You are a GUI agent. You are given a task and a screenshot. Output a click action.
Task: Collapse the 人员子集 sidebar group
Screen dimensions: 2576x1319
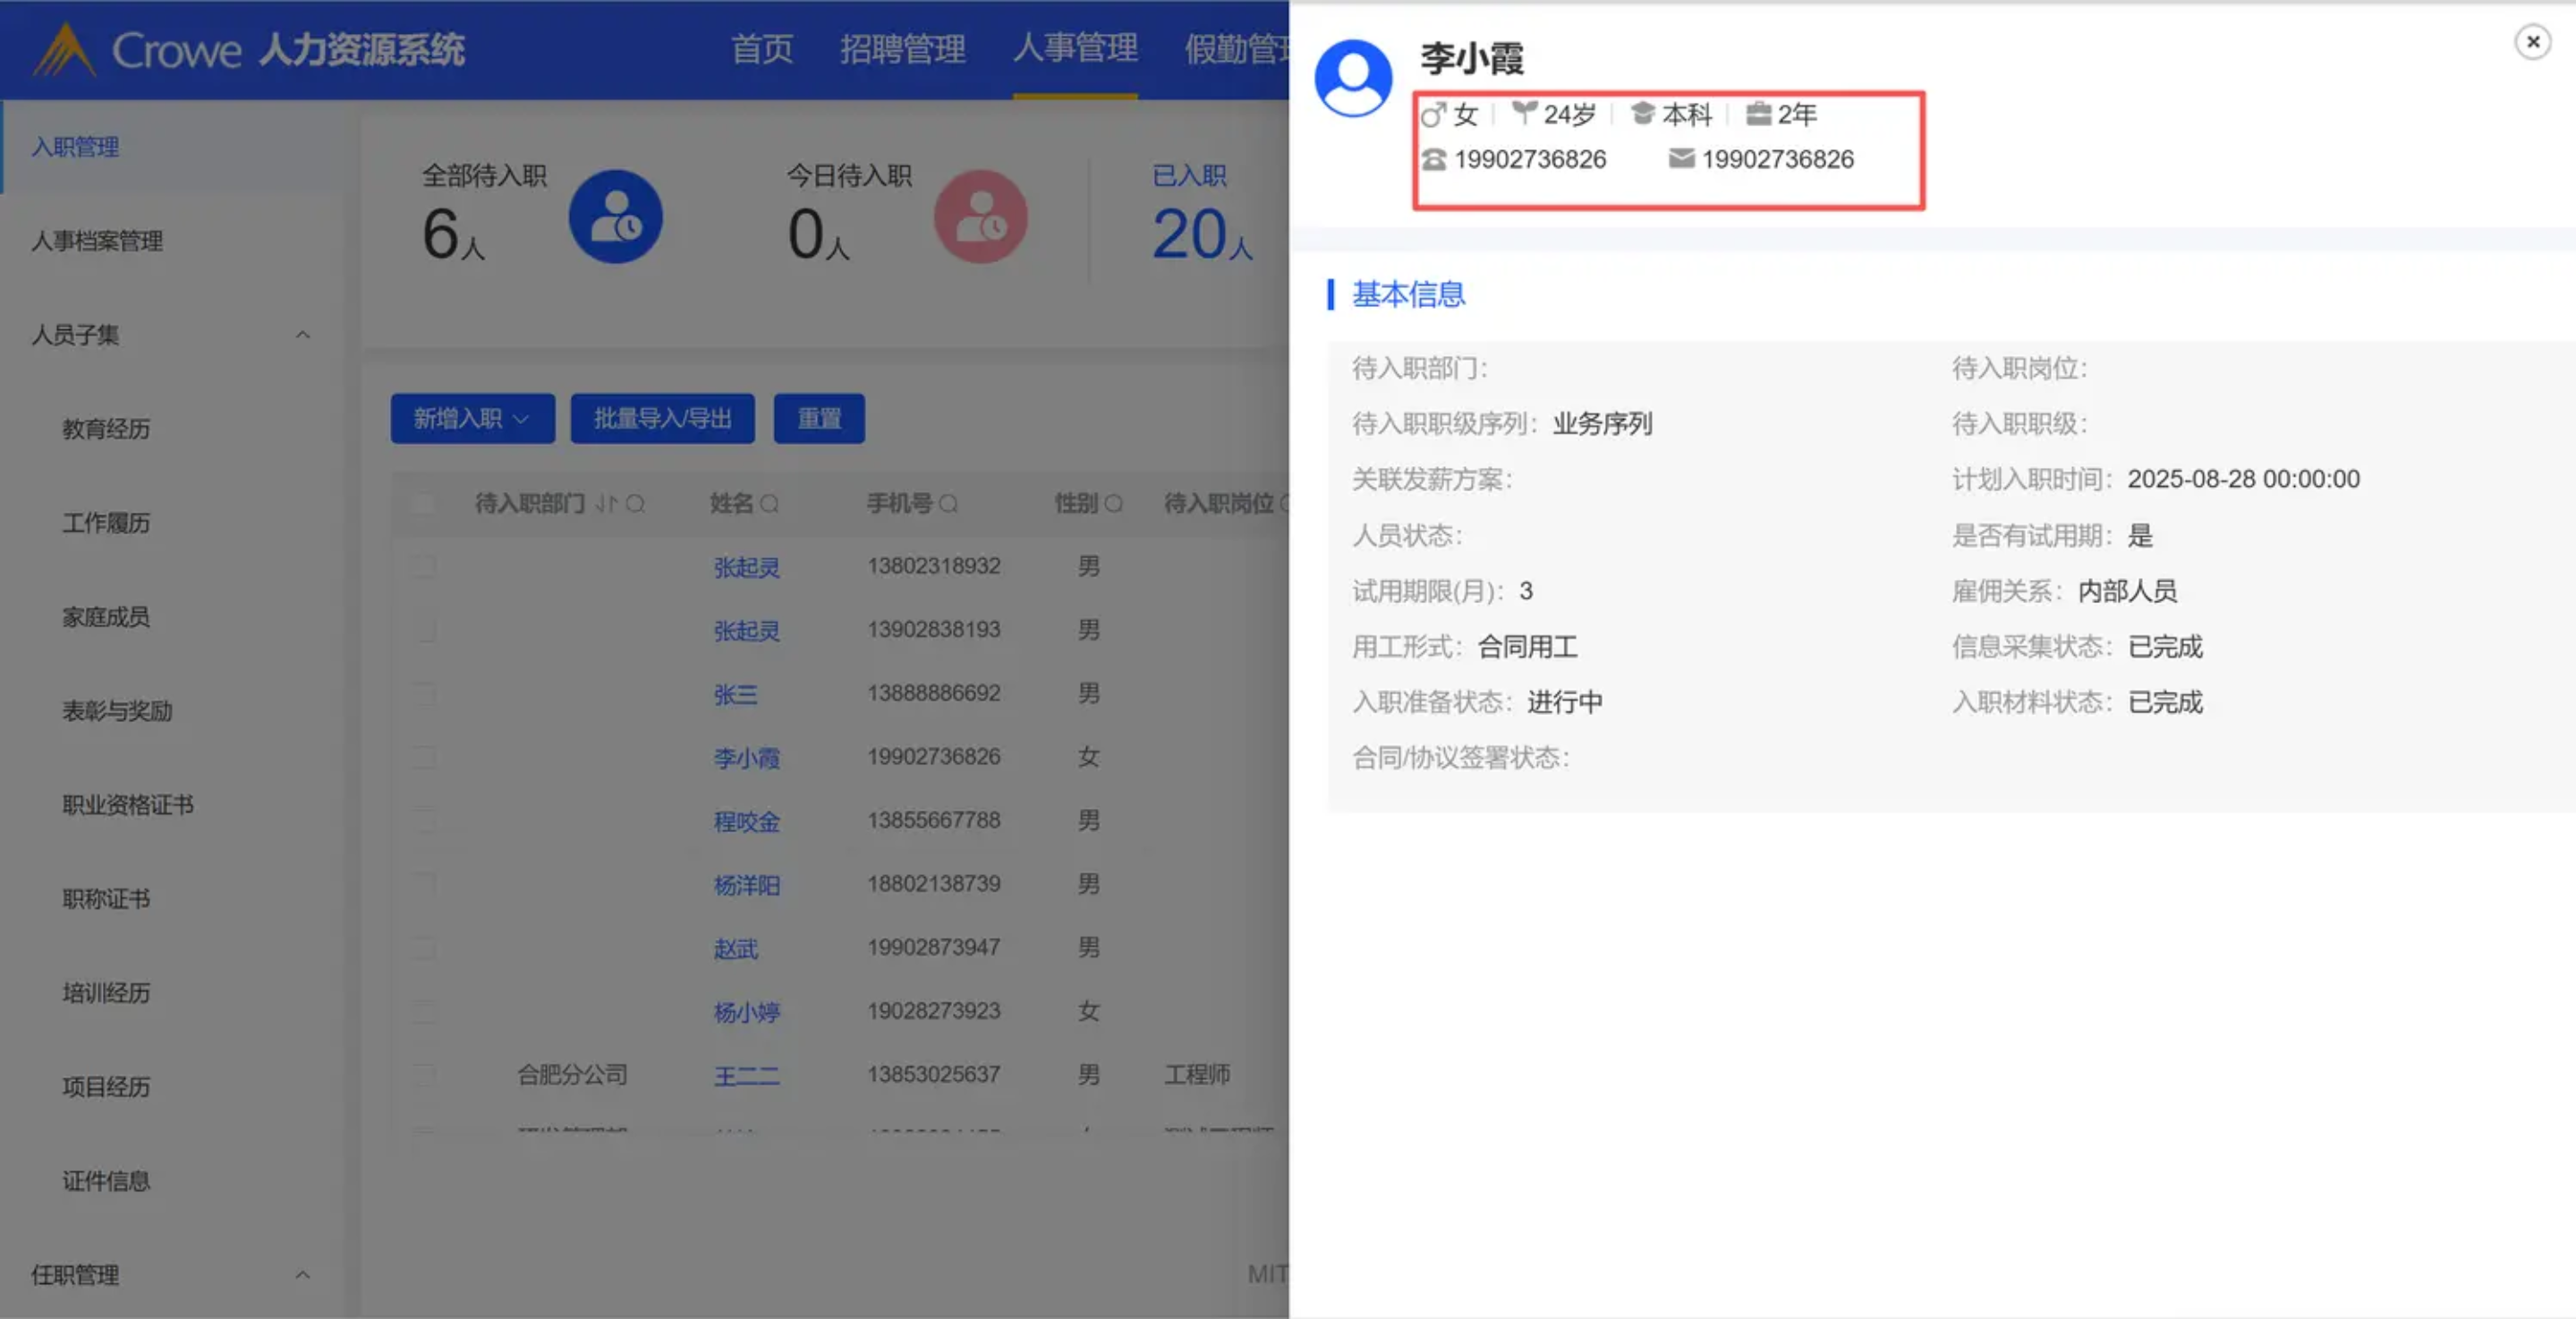point(302,335)
